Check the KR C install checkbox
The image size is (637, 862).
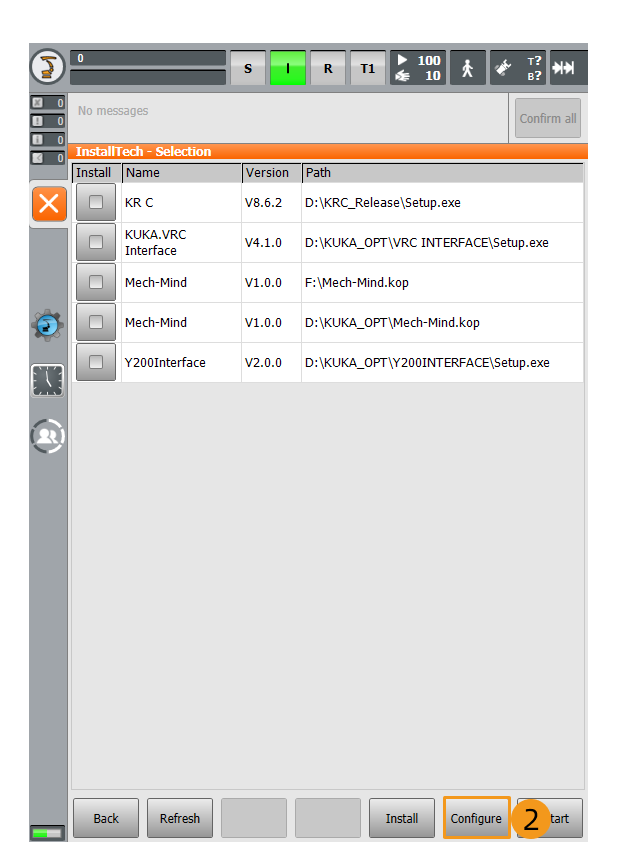click(96, 202)
